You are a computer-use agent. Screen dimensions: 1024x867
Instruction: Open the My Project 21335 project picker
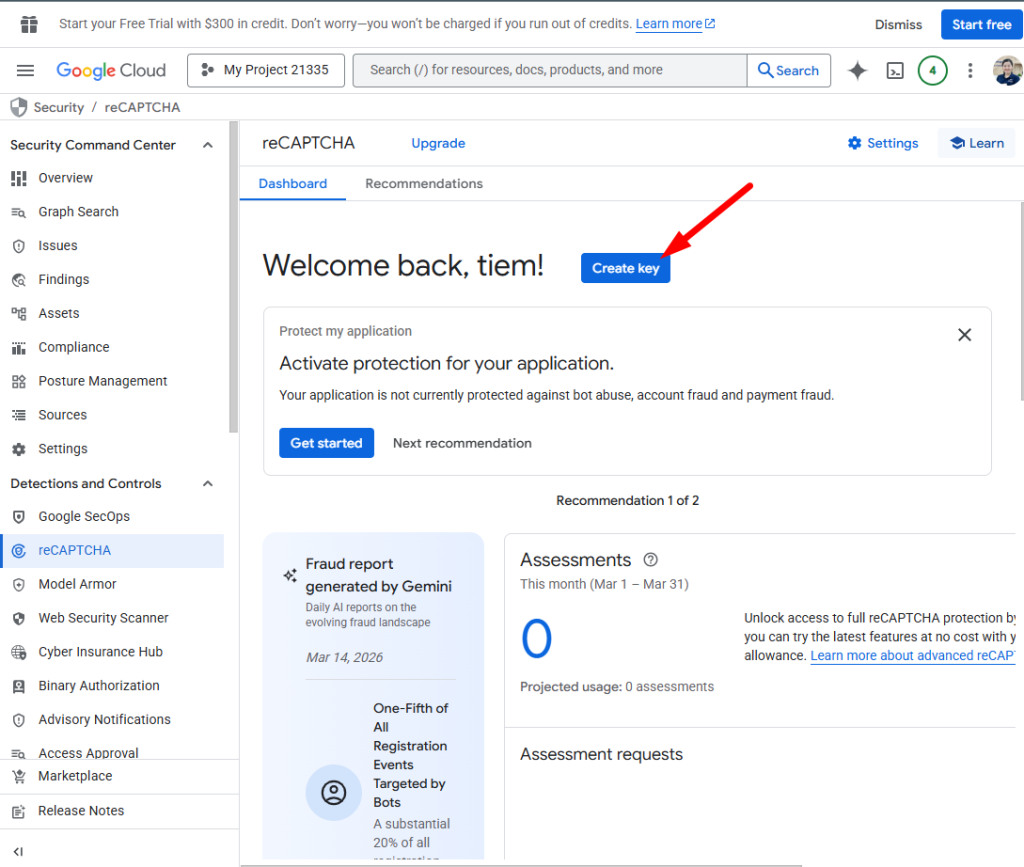[x=266, y=70]
